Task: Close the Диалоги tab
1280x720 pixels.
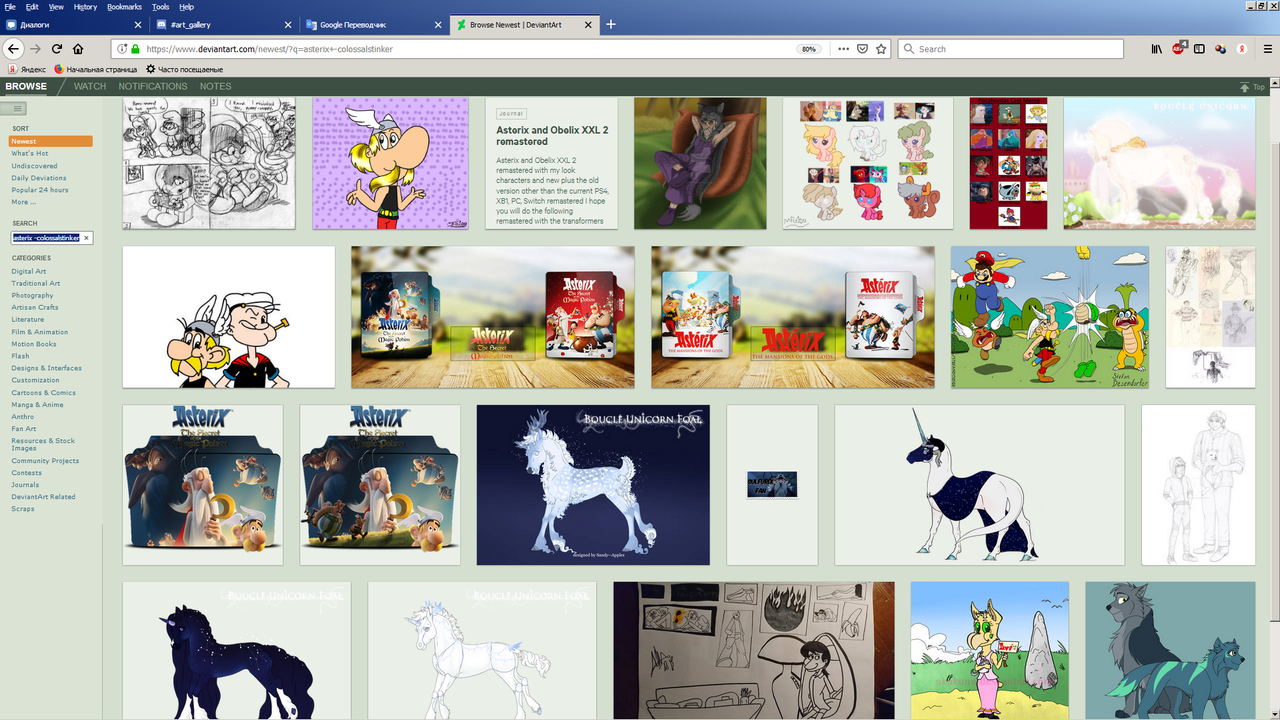Action: point(139,24)
